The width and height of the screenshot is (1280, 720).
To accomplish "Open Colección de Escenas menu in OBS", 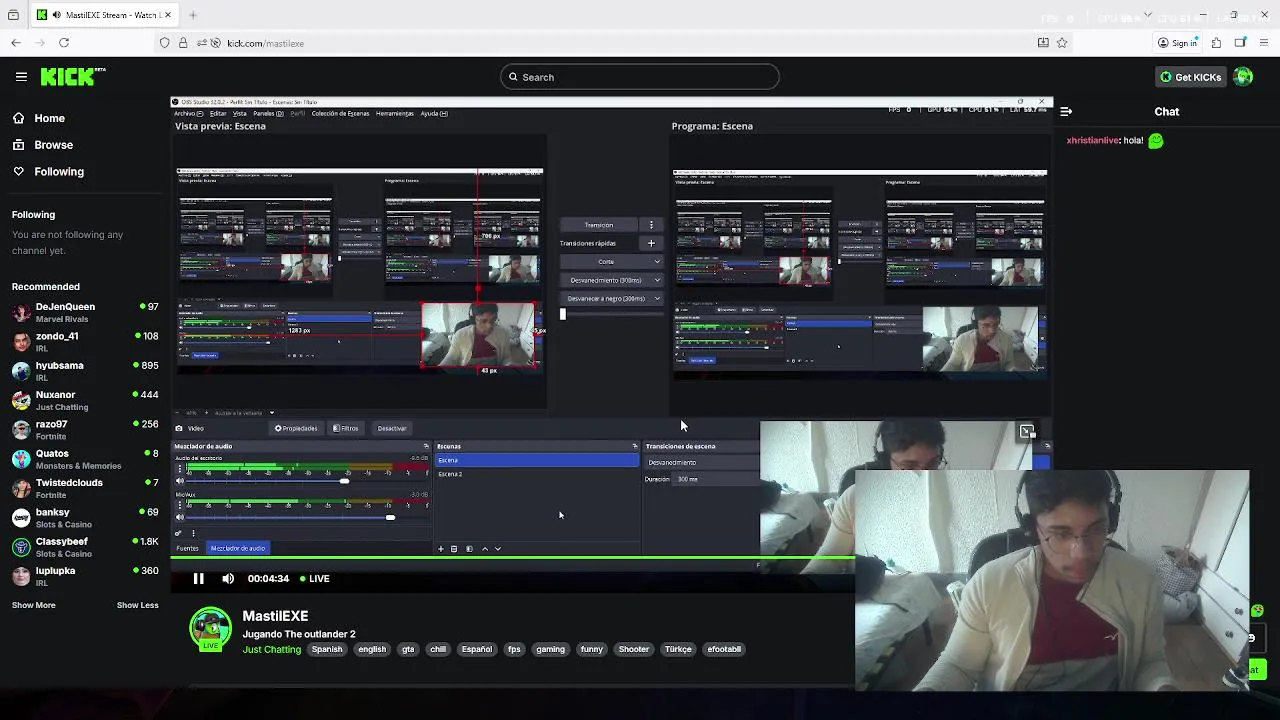I will click(x=340, y=113).
